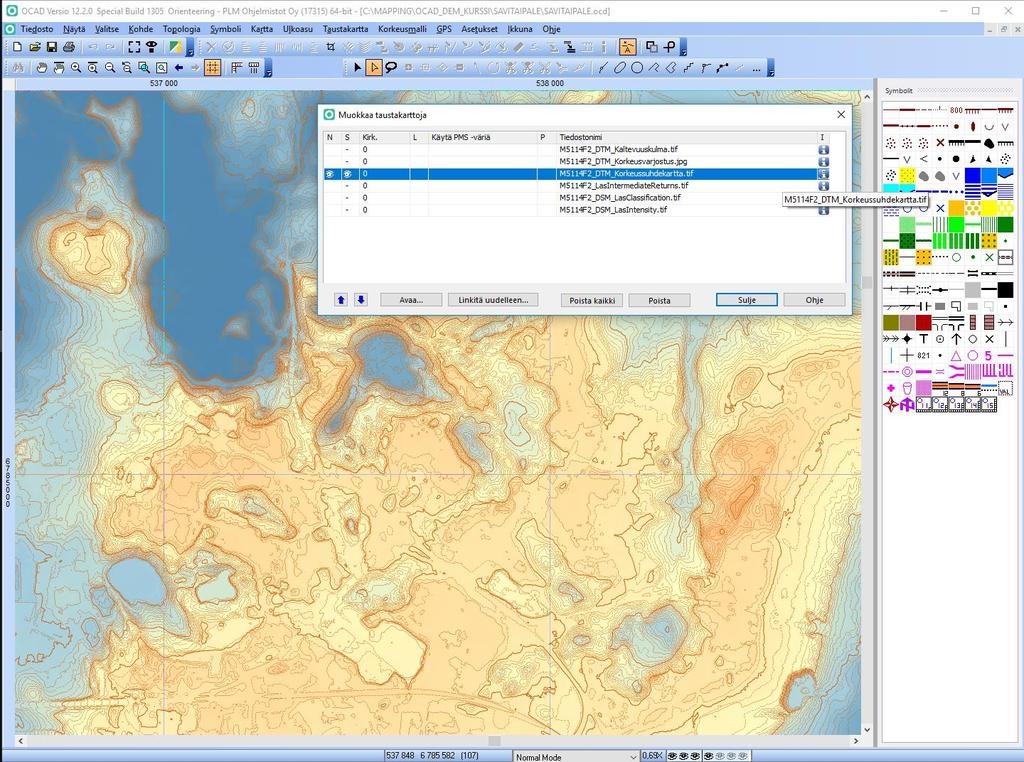The image size is (1024, 762).
Task: Show info for M5114F2_DSM_LasIntensity.tif
Action: point(824,210)
